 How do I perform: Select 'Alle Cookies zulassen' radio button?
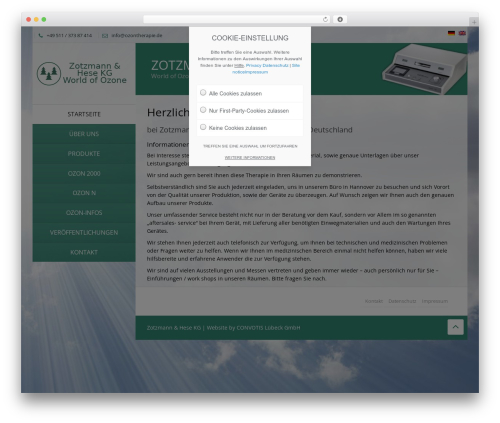[x=203, y=93]
